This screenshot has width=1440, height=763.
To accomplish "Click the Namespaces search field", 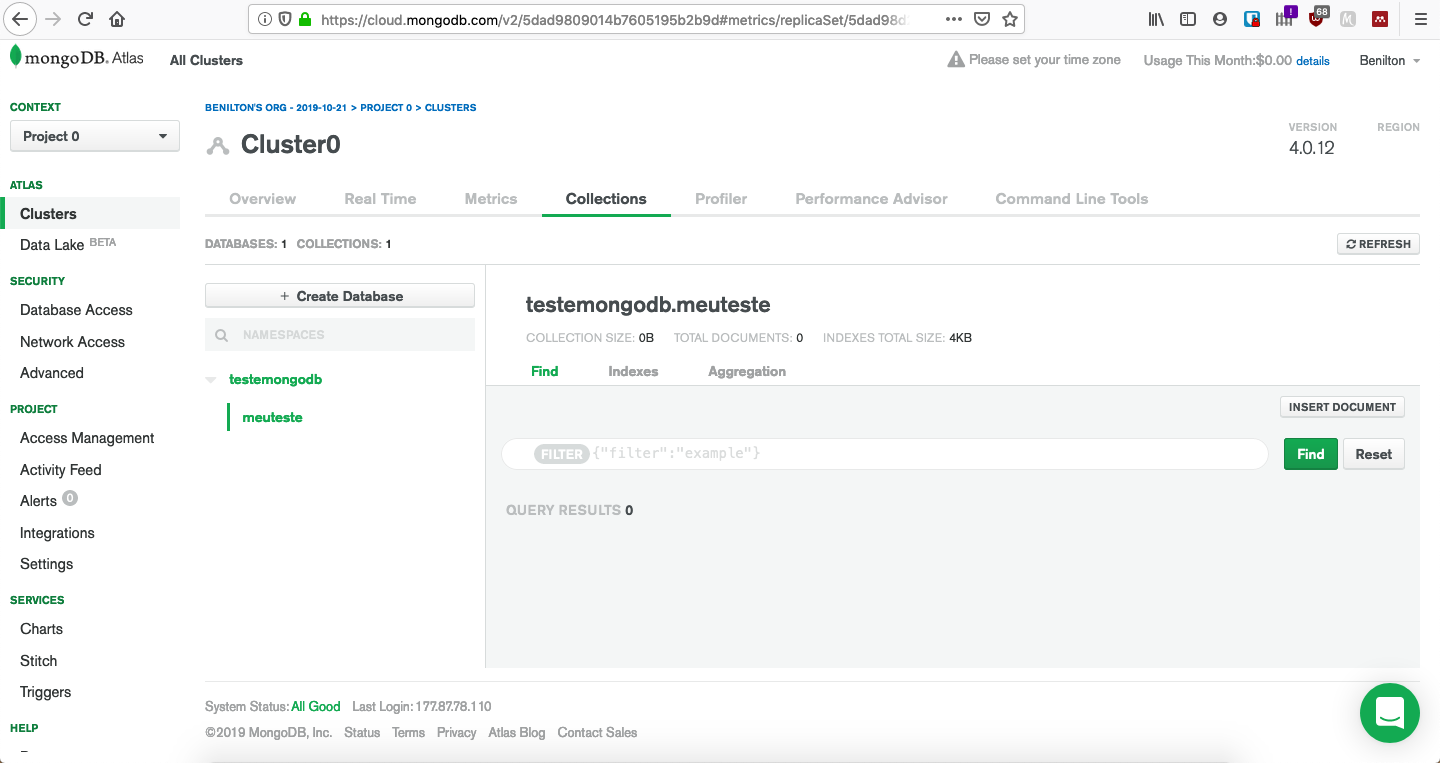I will pyautogui.click(x=340, y=335).
